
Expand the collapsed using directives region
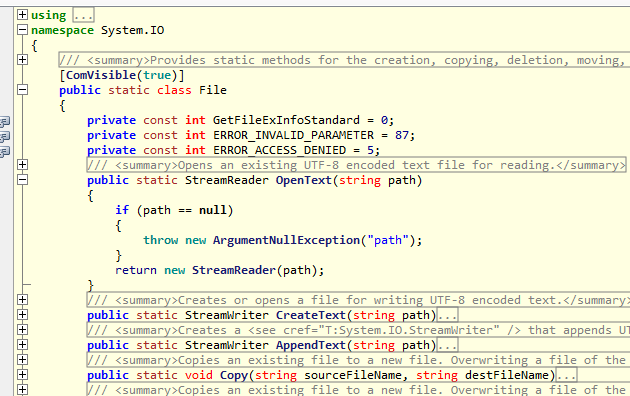22,15
